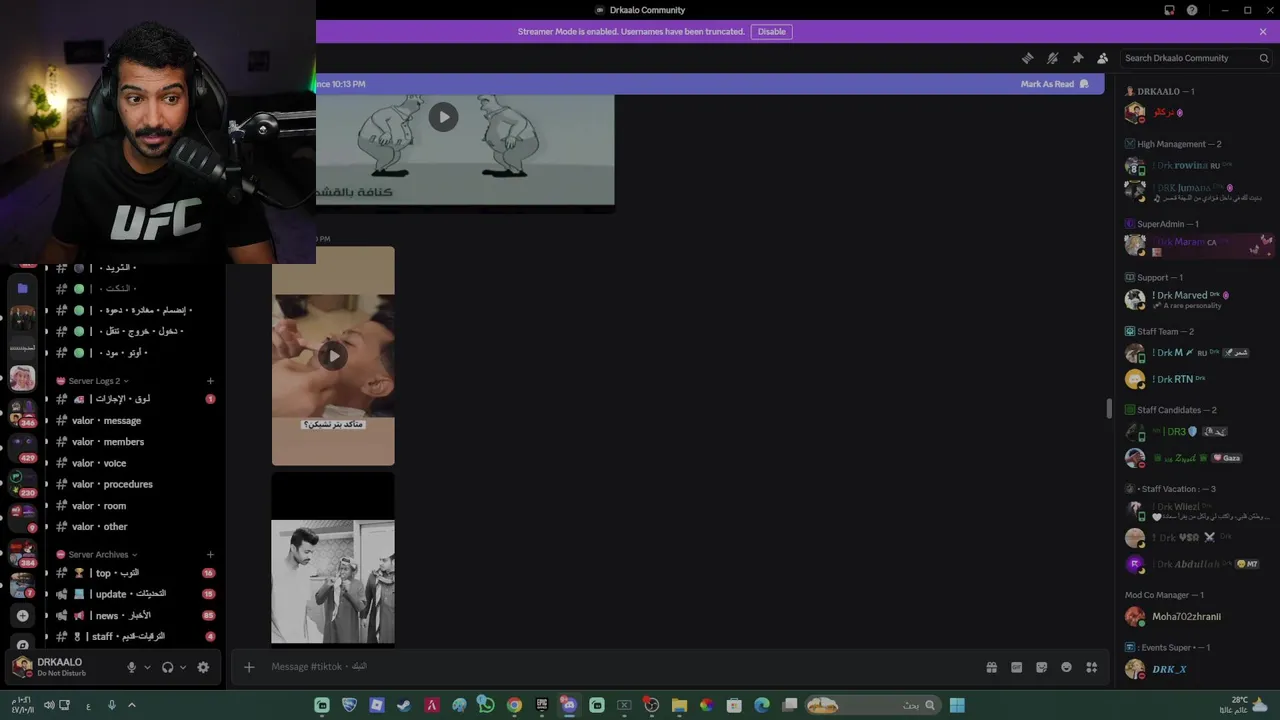1280x720 pixels.
Task: Play the middle face video
Action: click(333, 356)
